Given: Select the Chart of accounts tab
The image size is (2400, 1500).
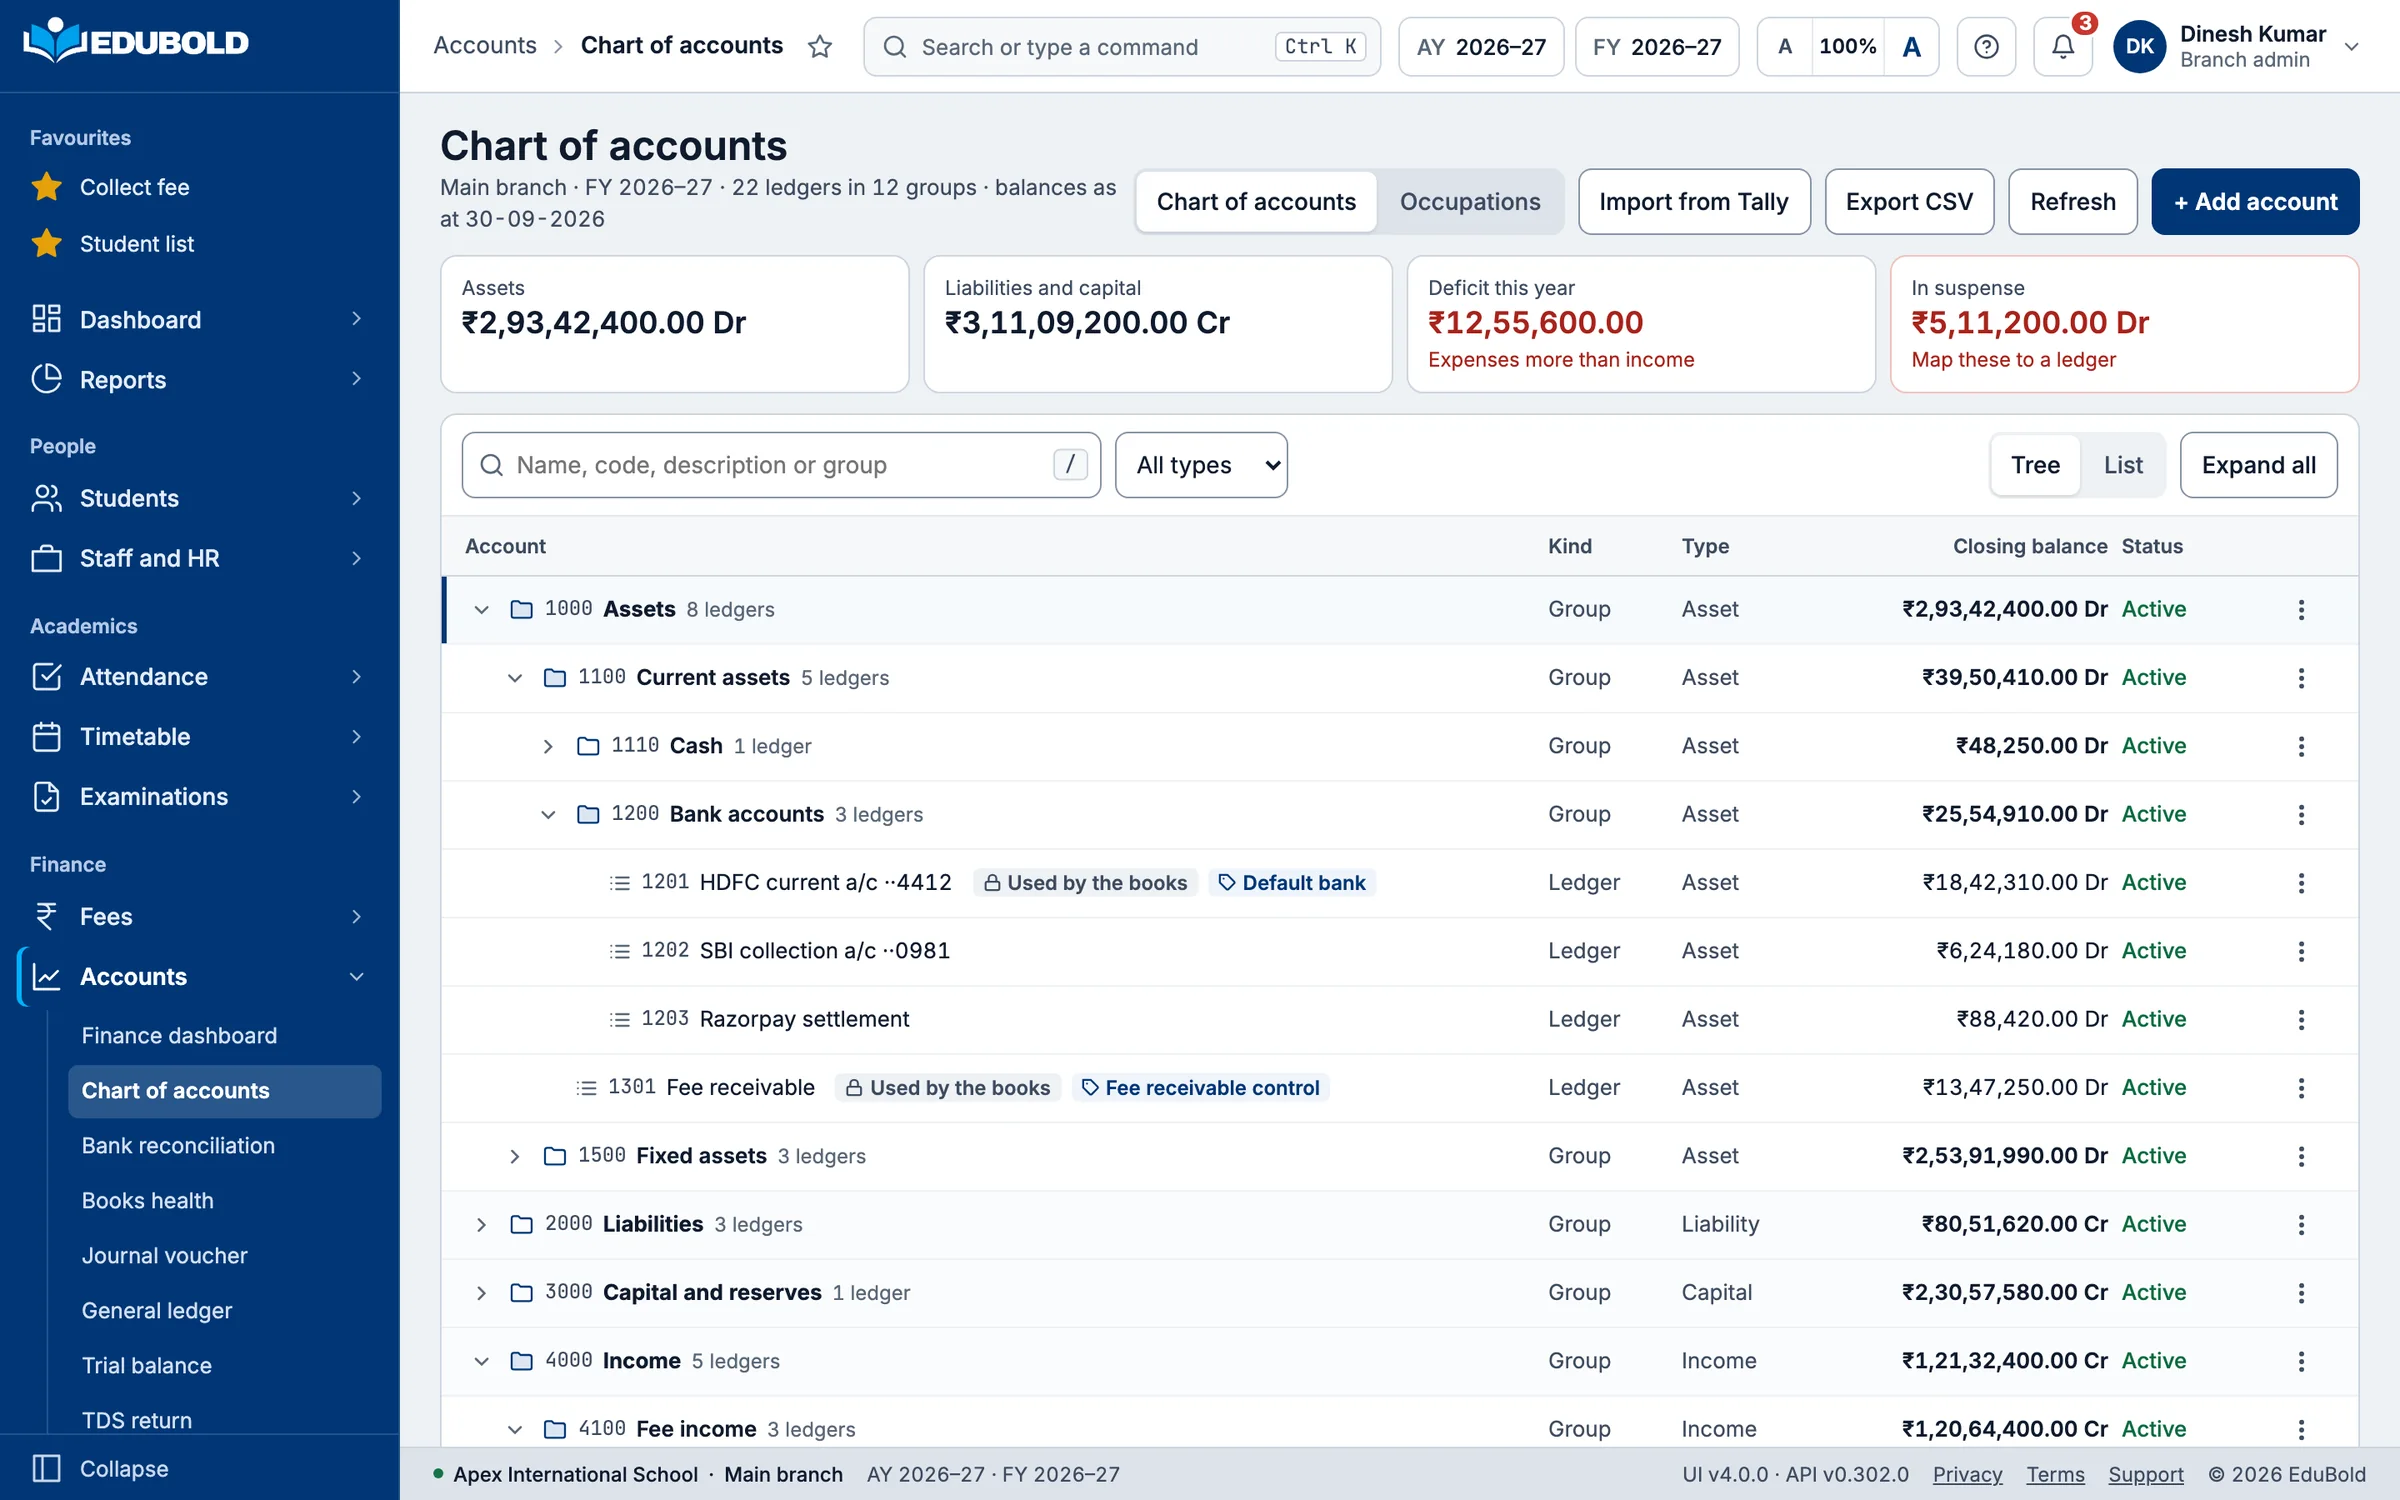Looking at the screenshot, I should coord(1256,201).
